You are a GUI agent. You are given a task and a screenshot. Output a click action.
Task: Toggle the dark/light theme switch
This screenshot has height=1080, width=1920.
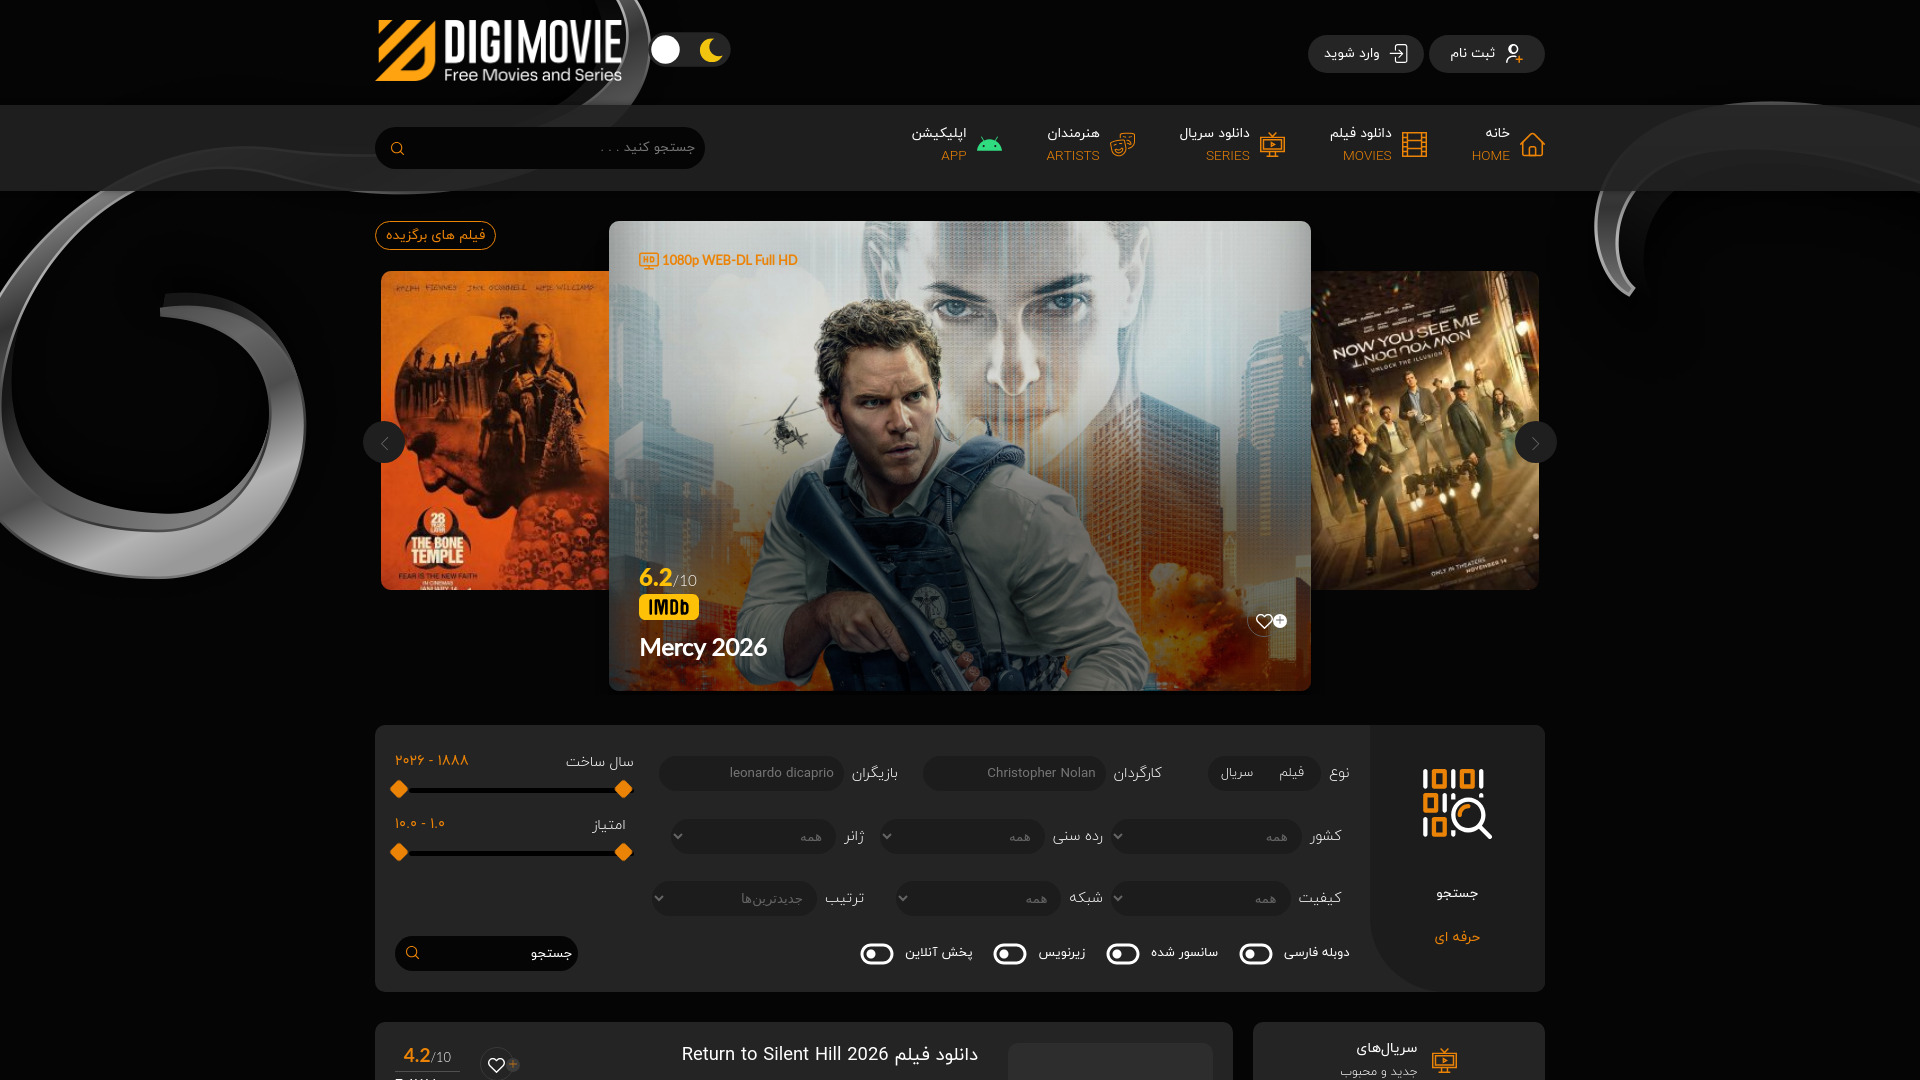click(690, 50)
